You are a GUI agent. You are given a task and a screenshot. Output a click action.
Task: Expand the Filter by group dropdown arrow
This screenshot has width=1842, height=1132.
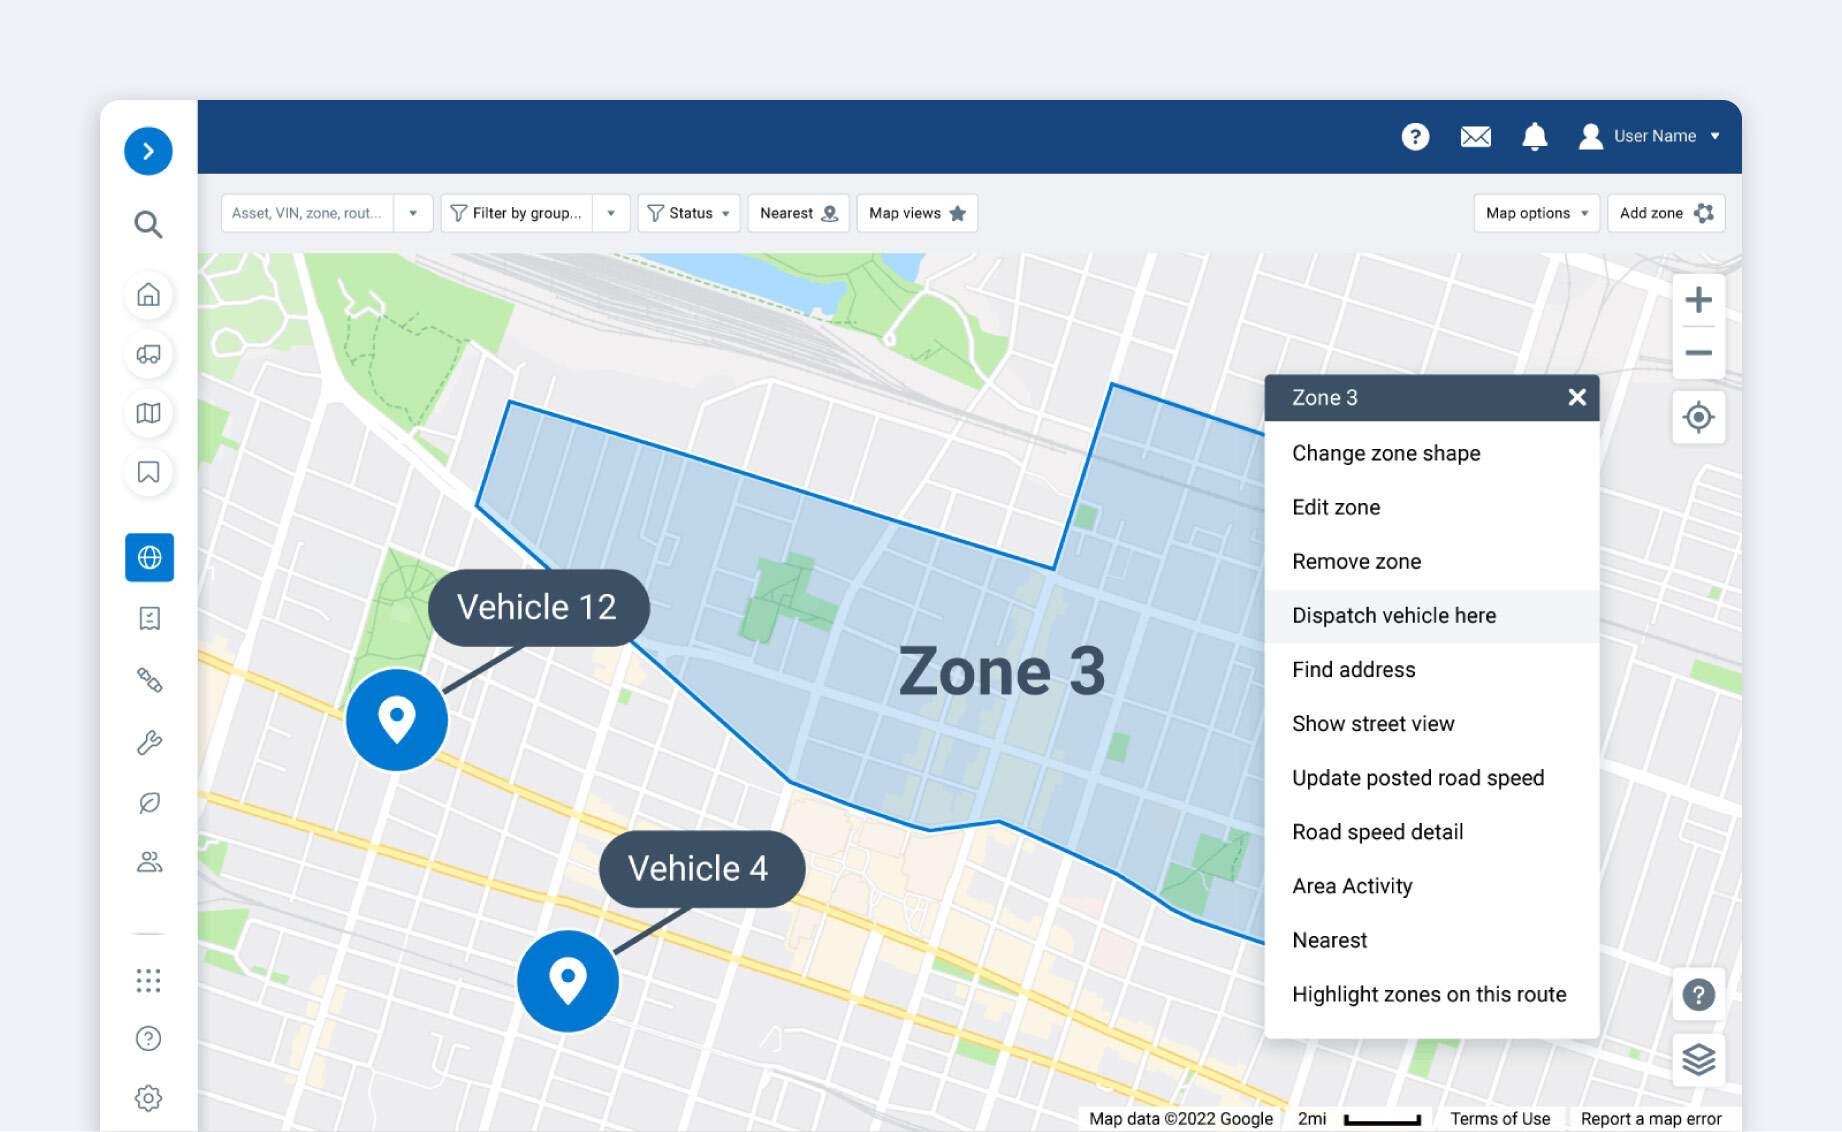[611, 213]
